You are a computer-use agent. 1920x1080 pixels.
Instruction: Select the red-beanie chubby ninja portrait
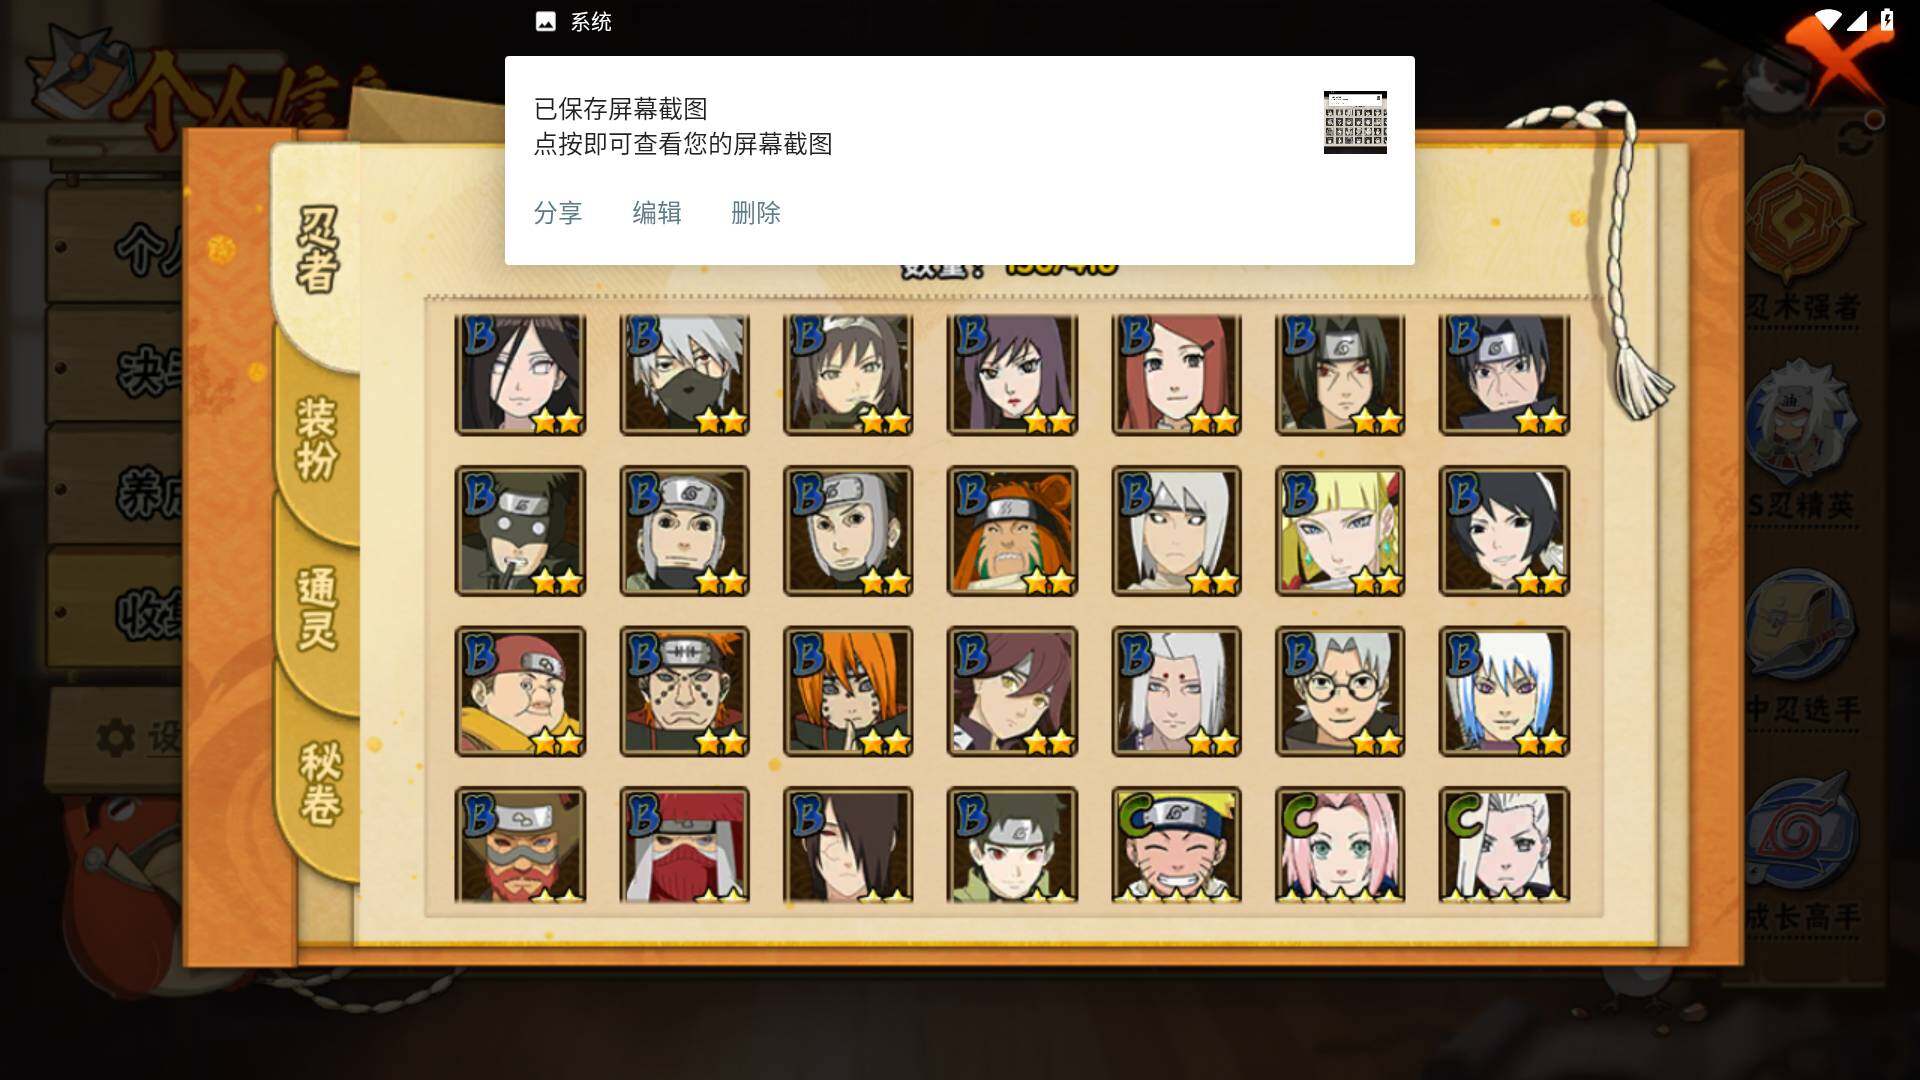pos(520,691)
